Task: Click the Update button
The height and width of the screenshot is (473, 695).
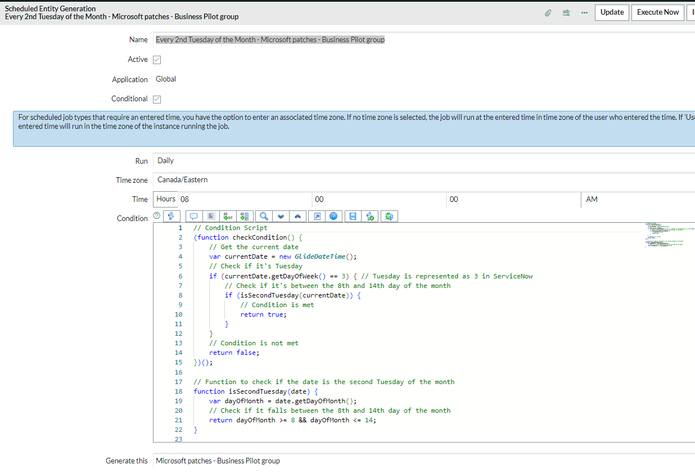Action: pos(612,12)
